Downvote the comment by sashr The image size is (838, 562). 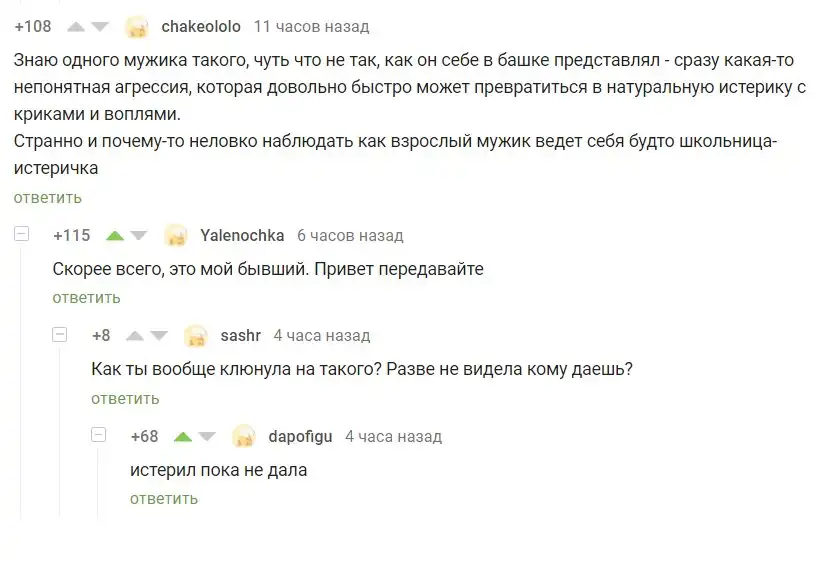(159, 336)
